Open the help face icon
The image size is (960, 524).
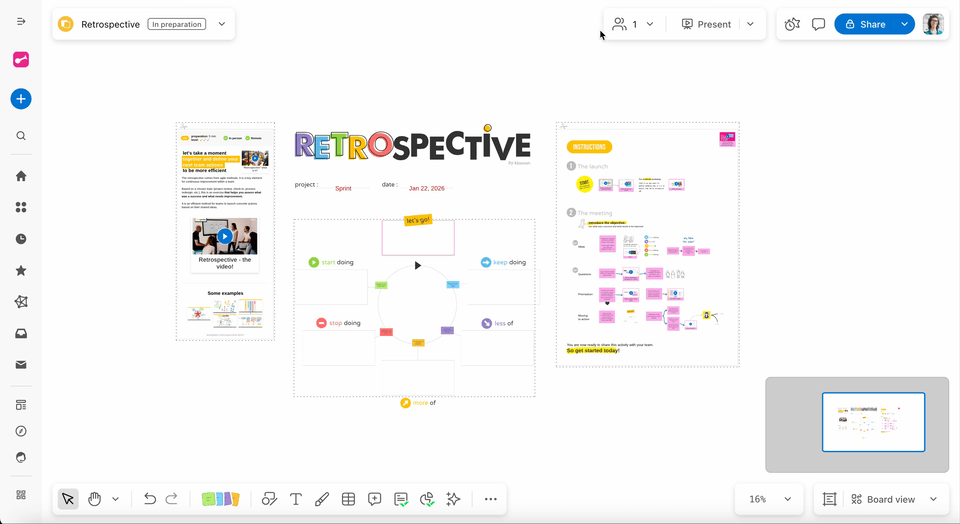[x=21, y=458]
